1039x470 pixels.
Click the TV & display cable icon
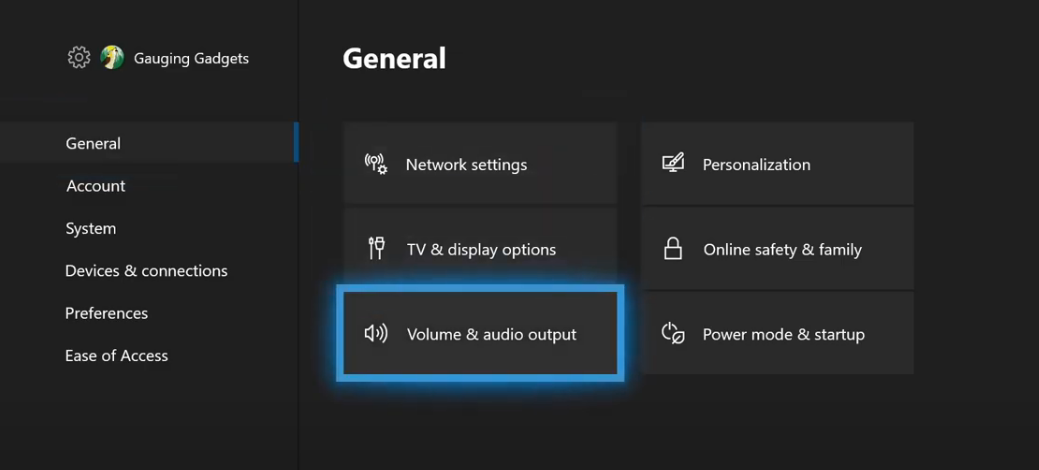point(376,249)
